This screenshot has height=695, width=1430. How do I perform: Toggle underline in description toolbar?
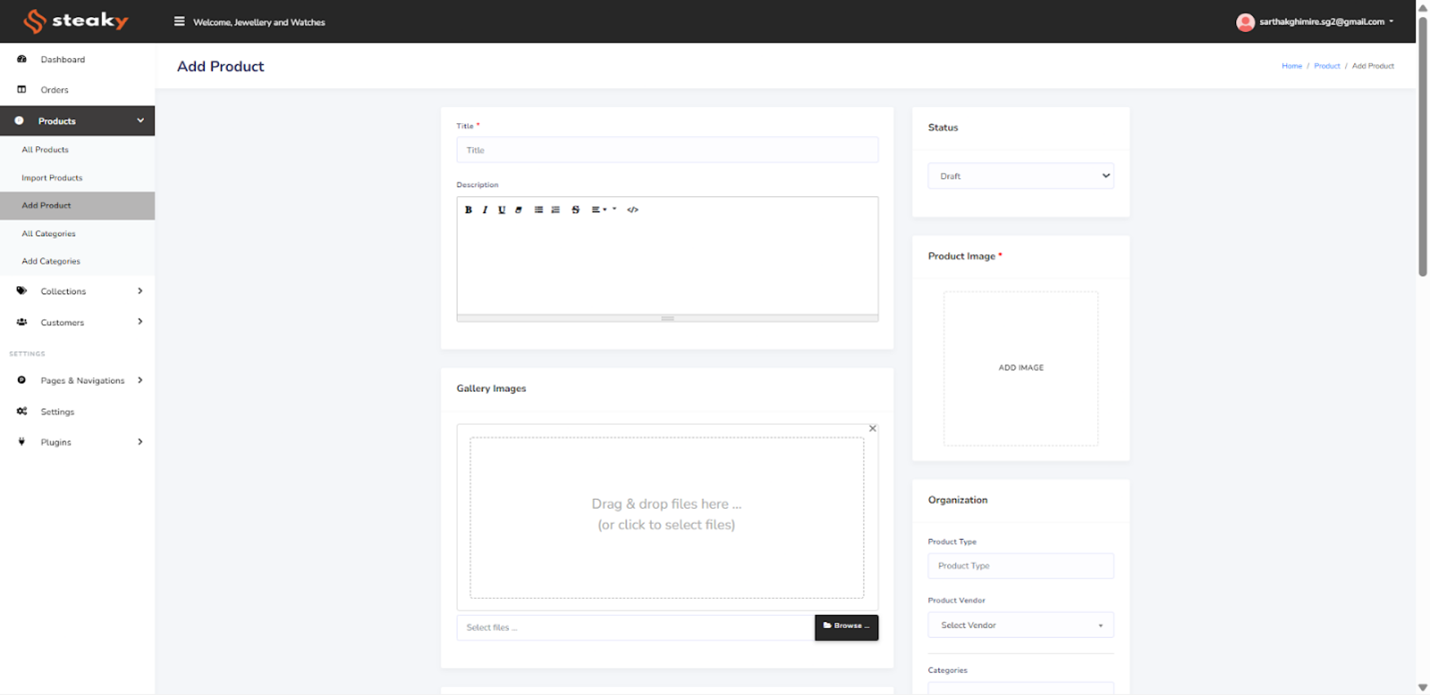tap(502, 210)
